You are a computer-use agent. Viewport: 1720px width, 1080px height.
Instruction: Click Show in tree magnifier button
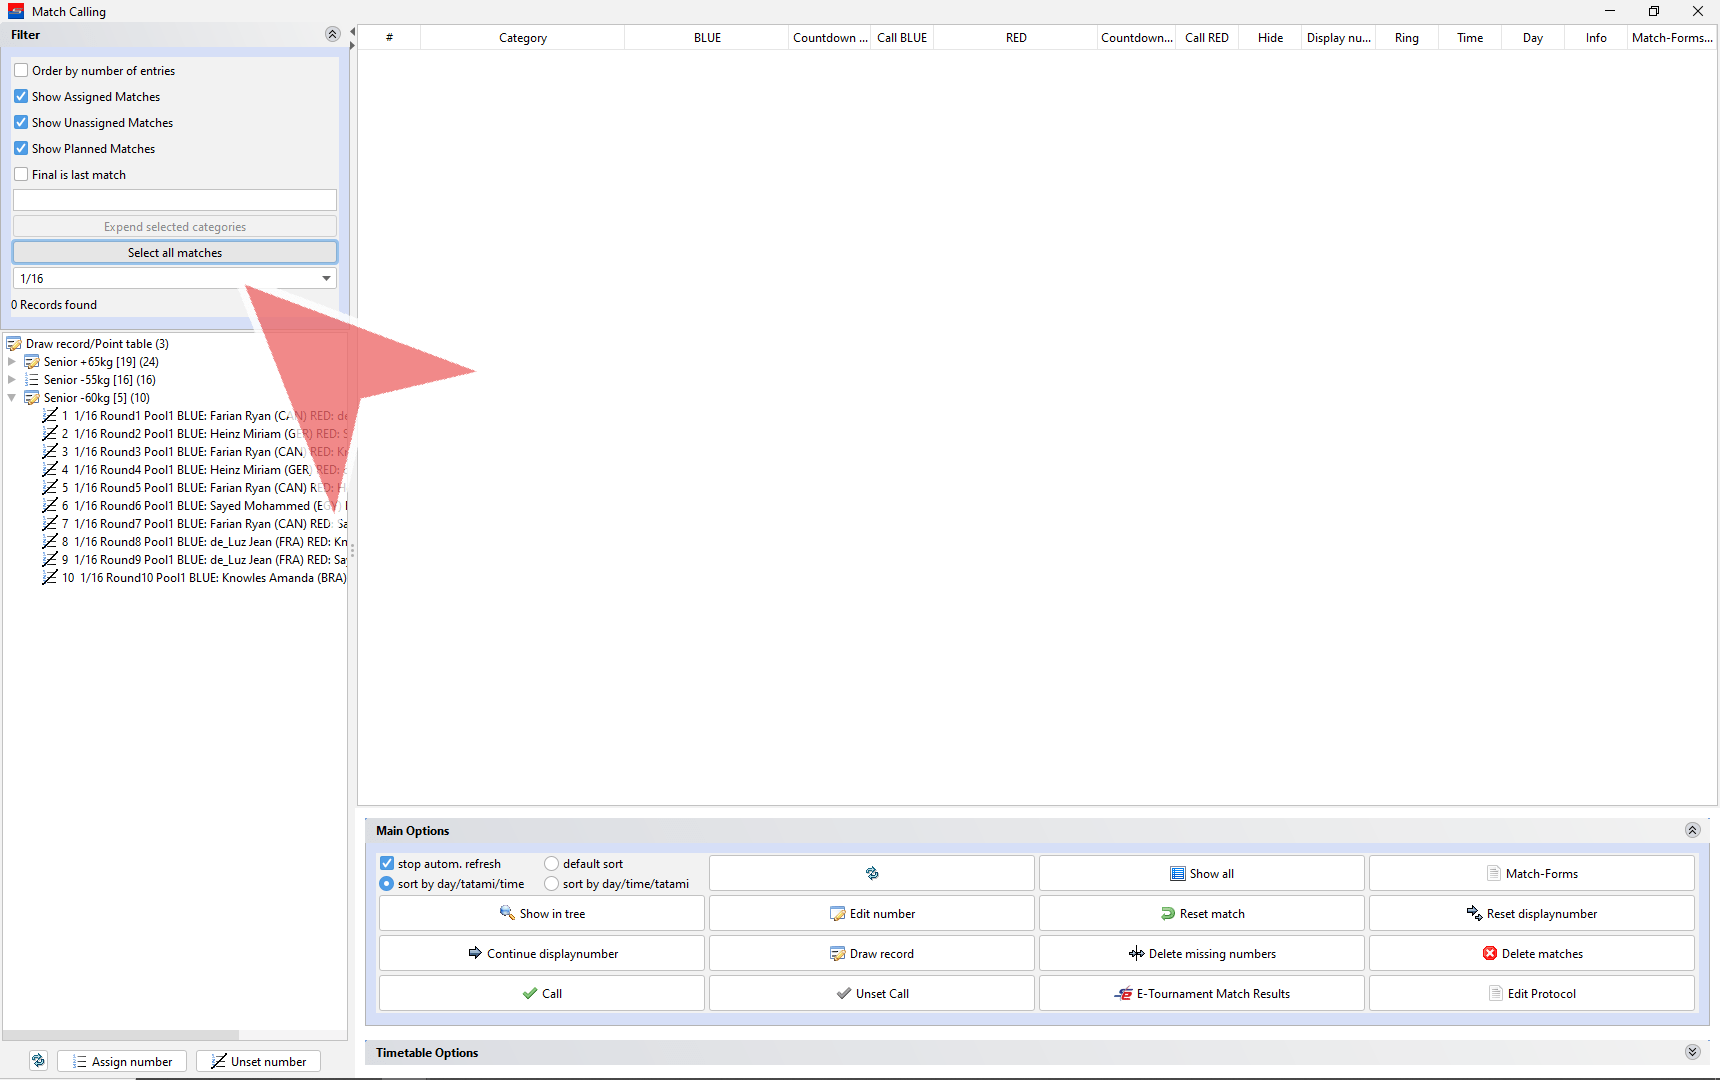541,913
